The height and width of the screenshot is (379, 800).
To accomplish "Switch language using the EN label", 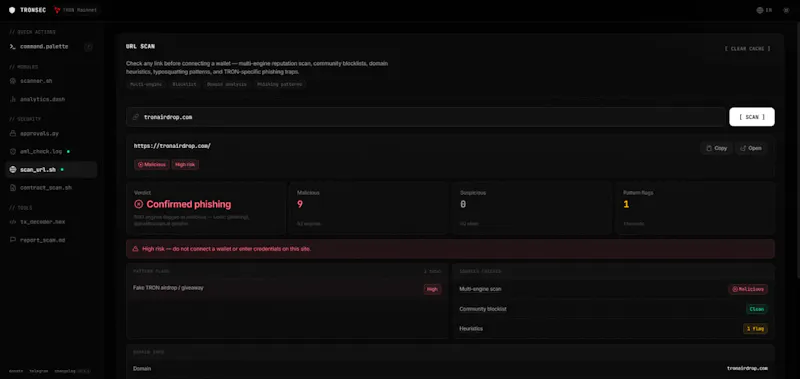I will pos(769,10).
